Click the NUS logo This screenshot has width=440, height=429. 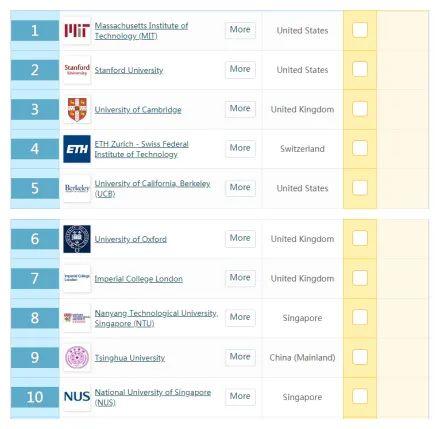point(77,397)
